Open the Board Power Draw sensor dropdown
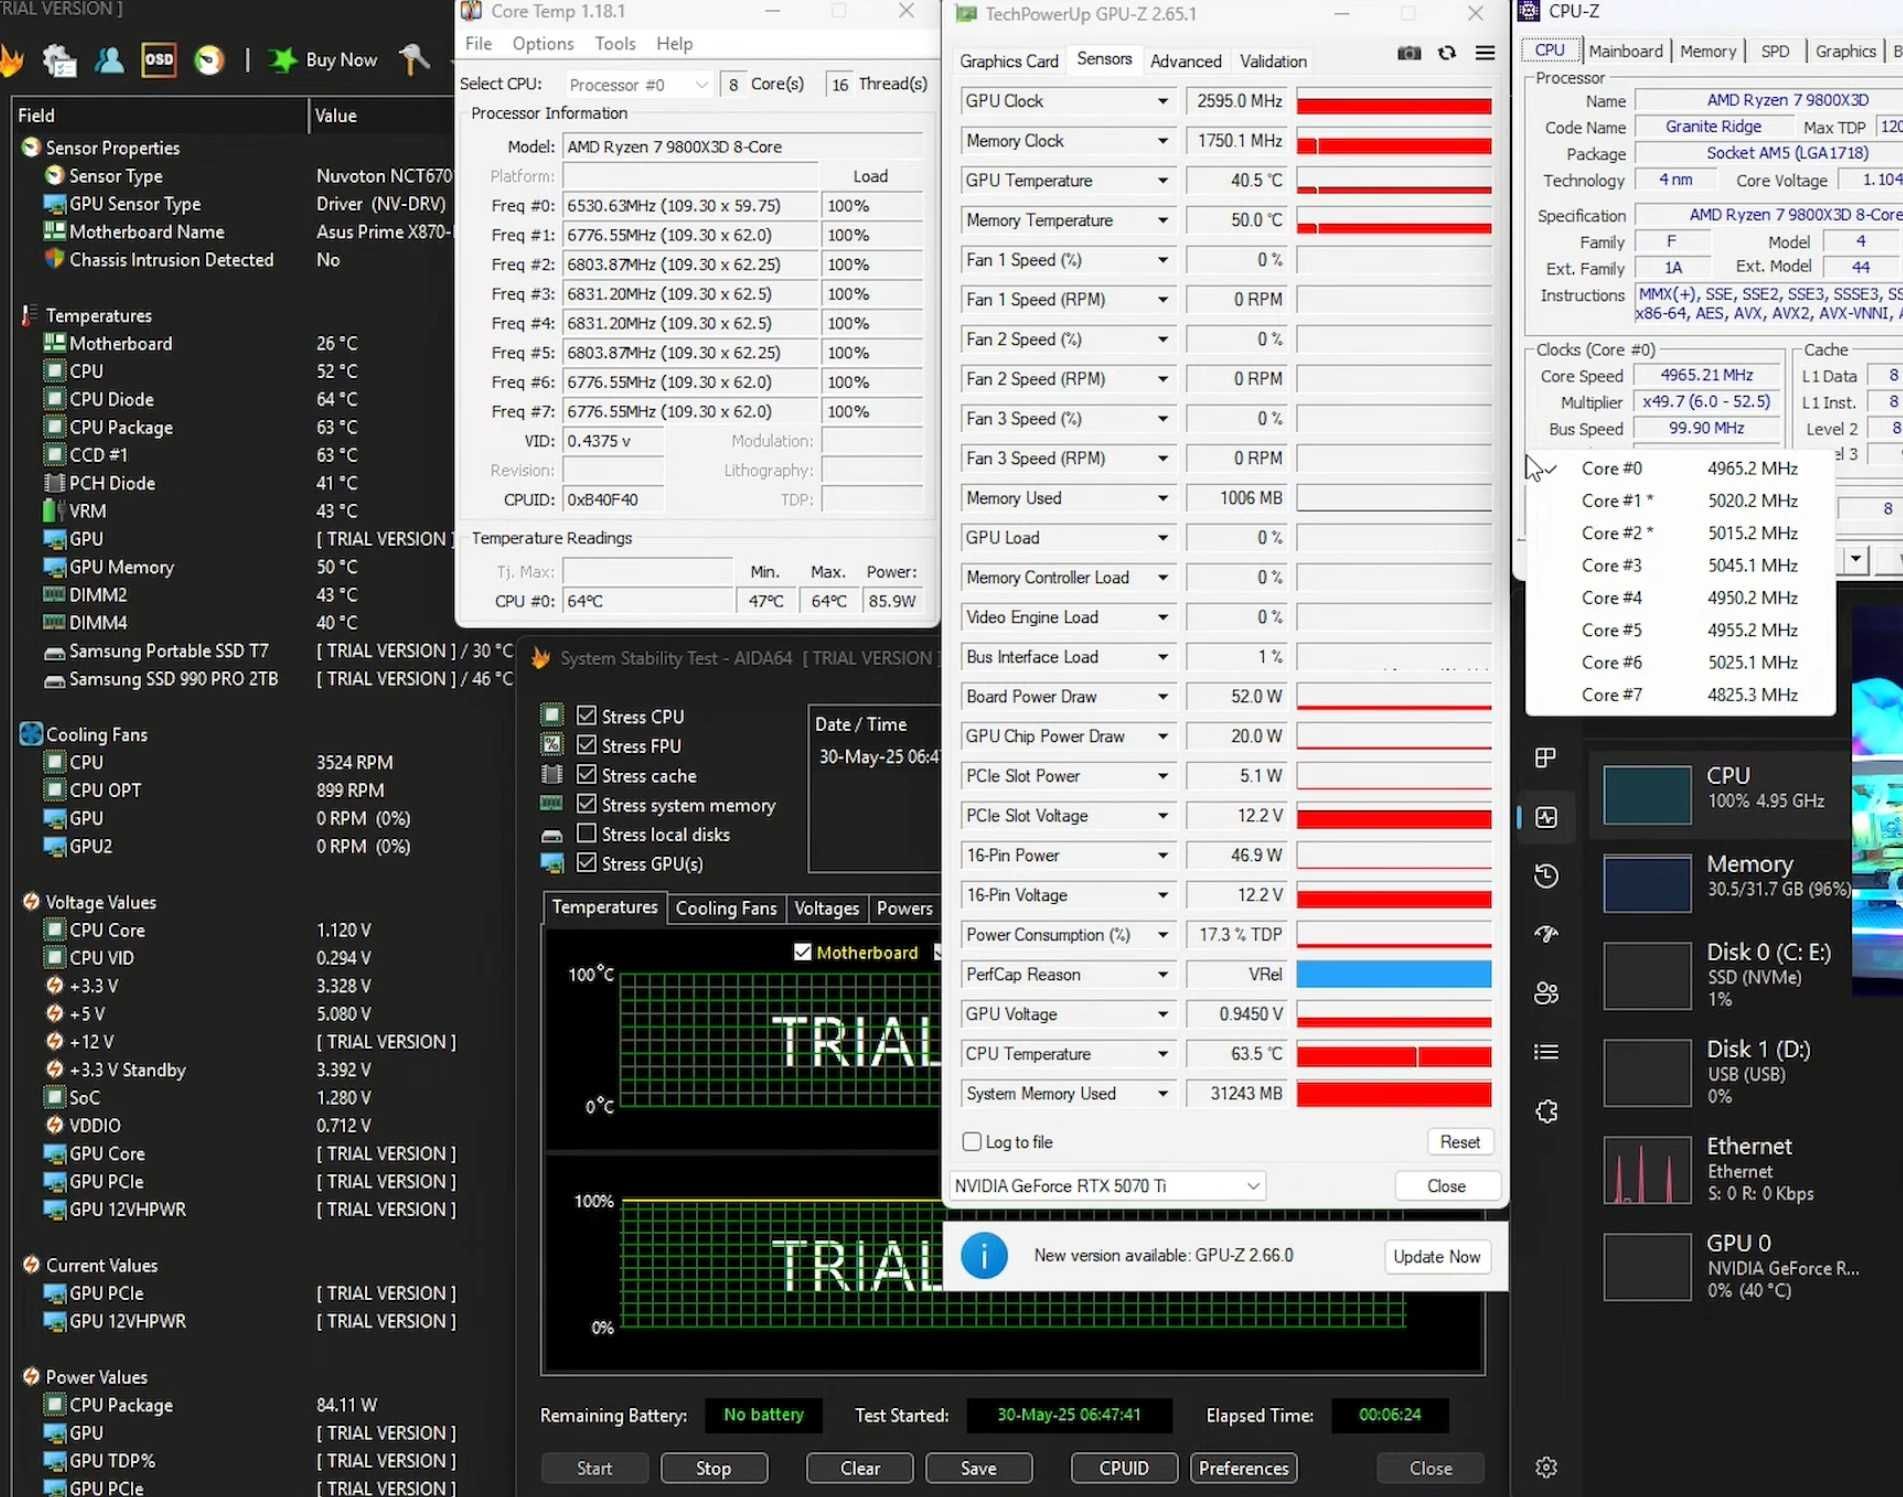Screen dimensions: 1903x1497 click(1162, 697)
